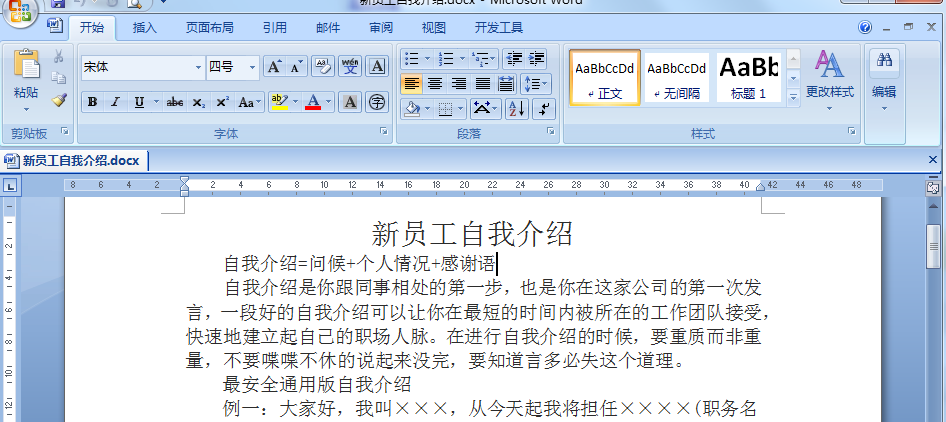Center align the text

435,83
